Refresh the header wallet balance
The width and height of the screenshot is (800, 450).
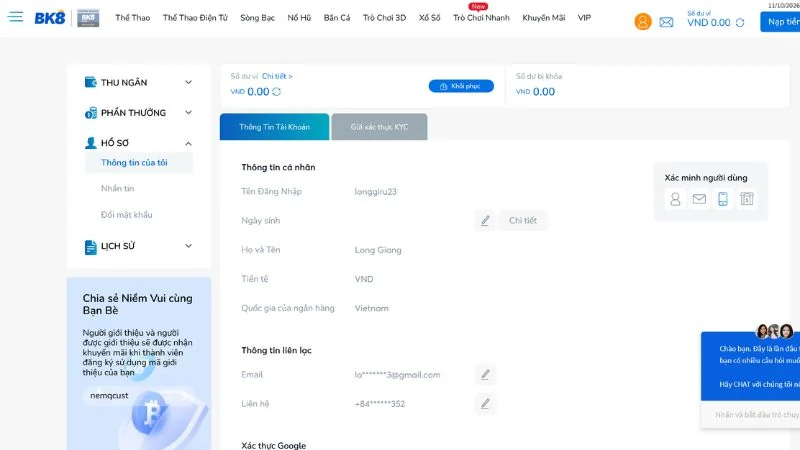pos(740,22)
